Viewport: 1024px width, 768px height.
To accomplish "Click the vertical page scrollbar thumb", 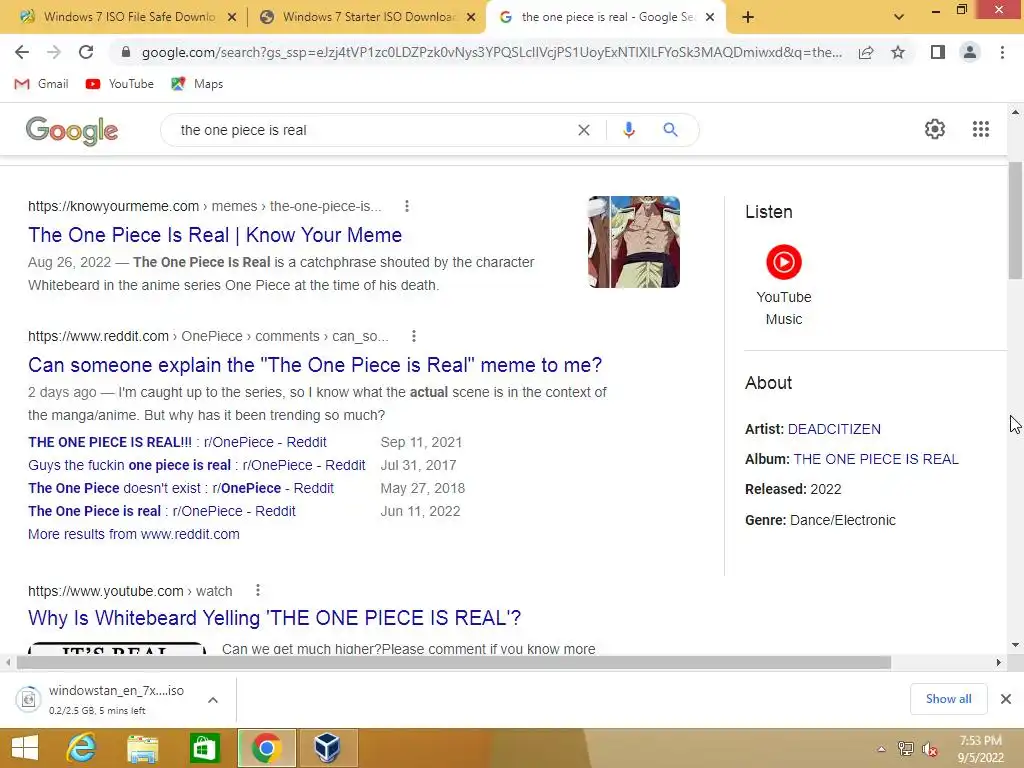I will click(x=1015, y=220).
